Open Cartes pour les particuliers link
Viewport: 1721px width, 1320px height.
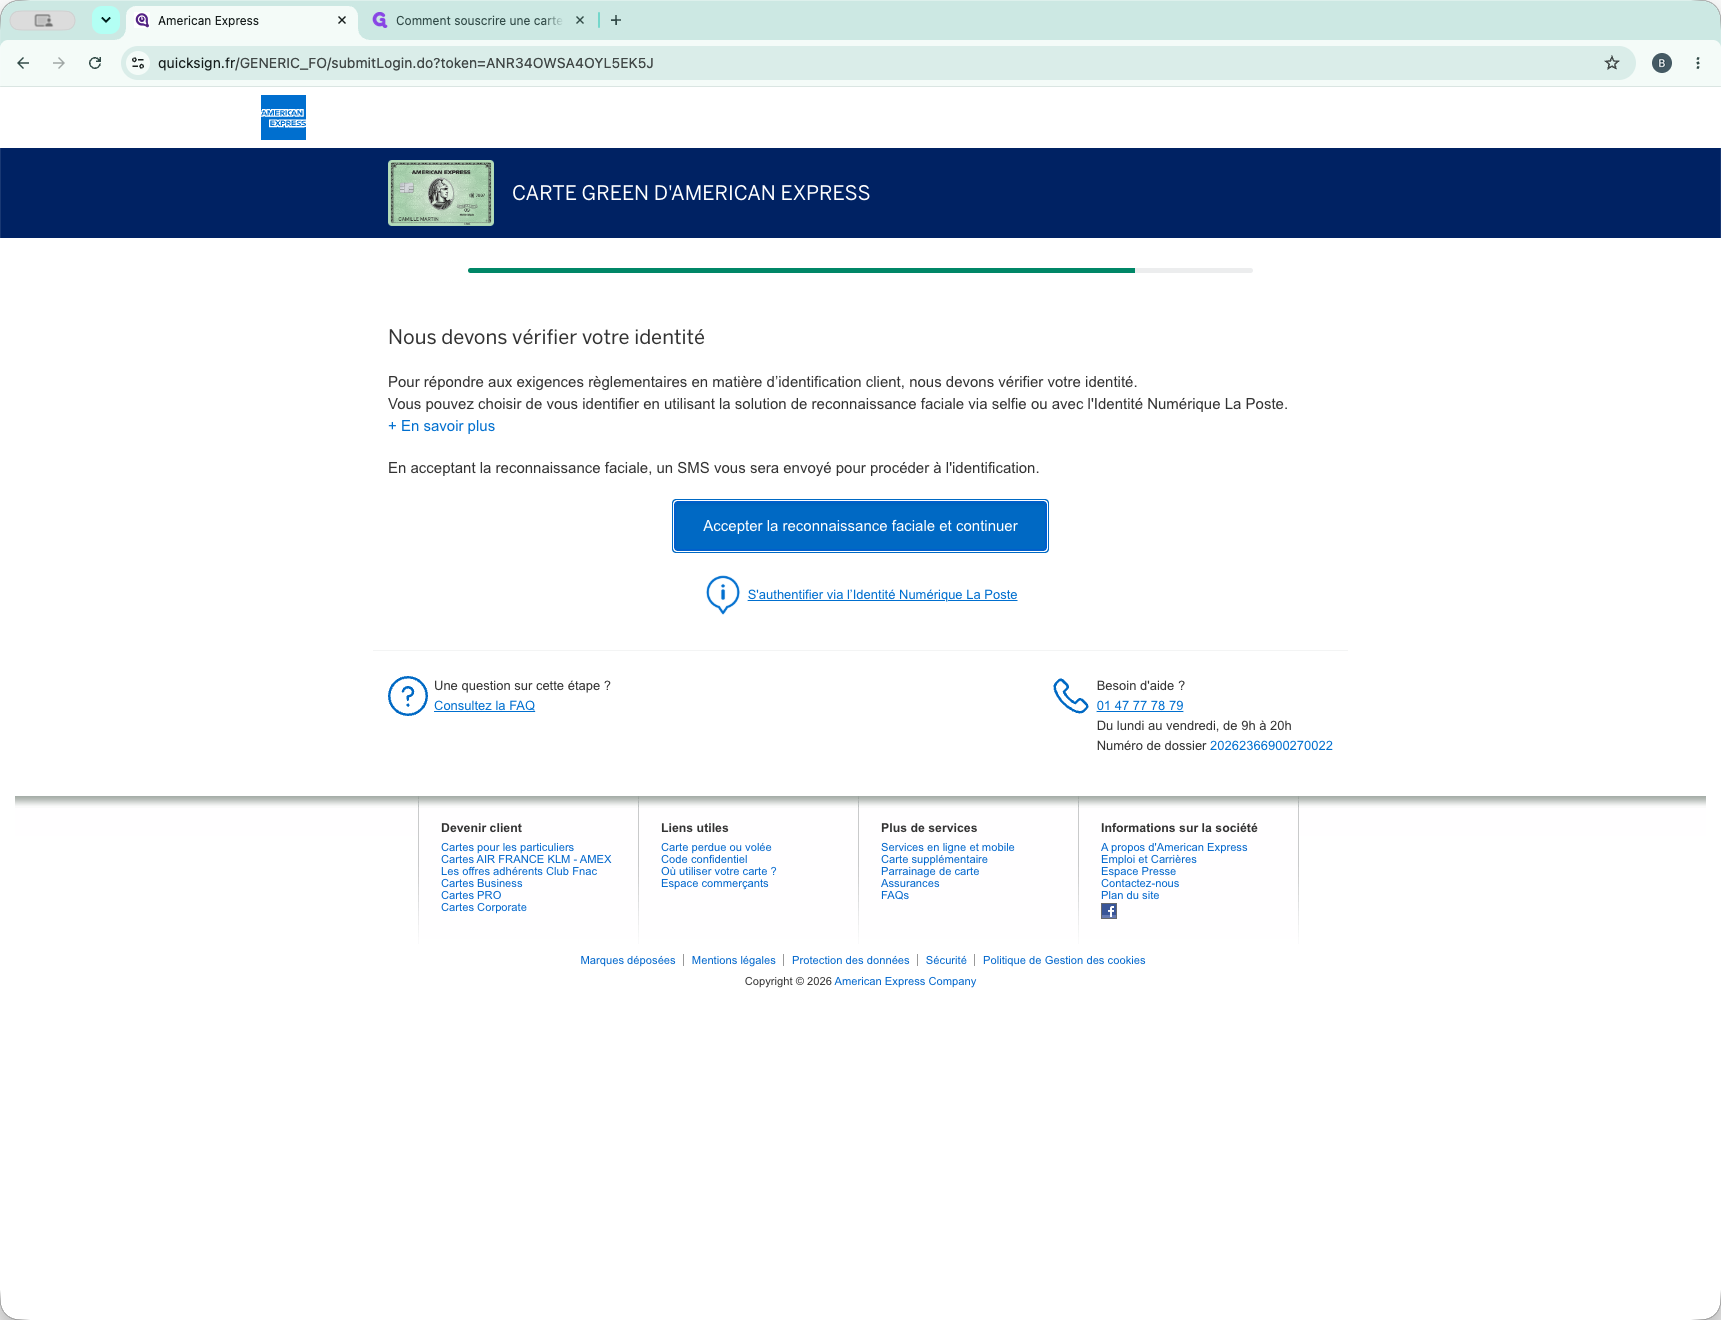tap(507, 847)
